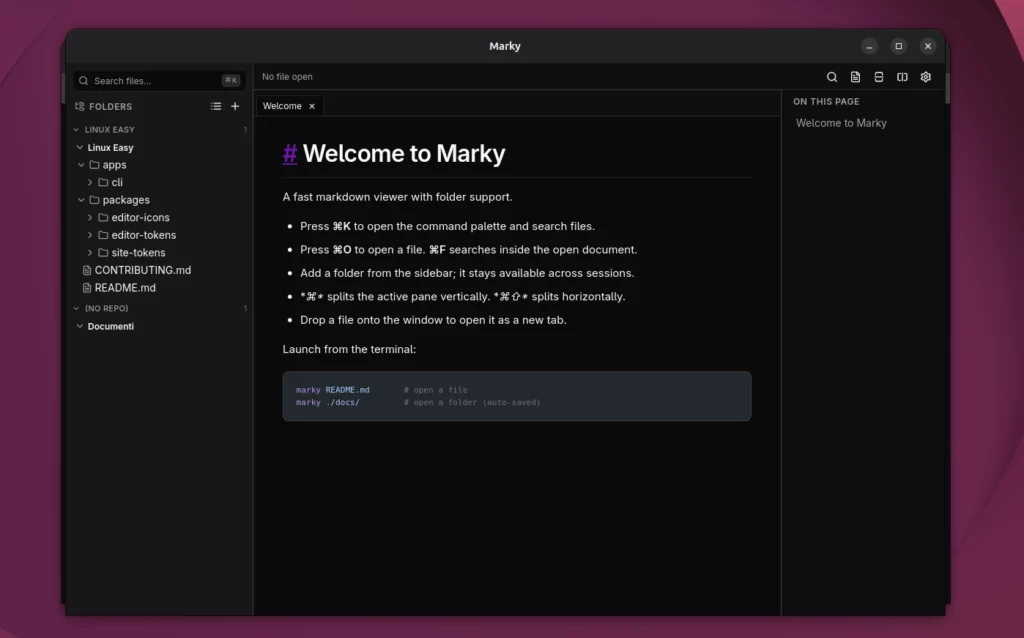This screenshot has width=1024, height=638.
Task: Click the 'Drop a file onto the window' bullet
Action: [x=433, y=320]
